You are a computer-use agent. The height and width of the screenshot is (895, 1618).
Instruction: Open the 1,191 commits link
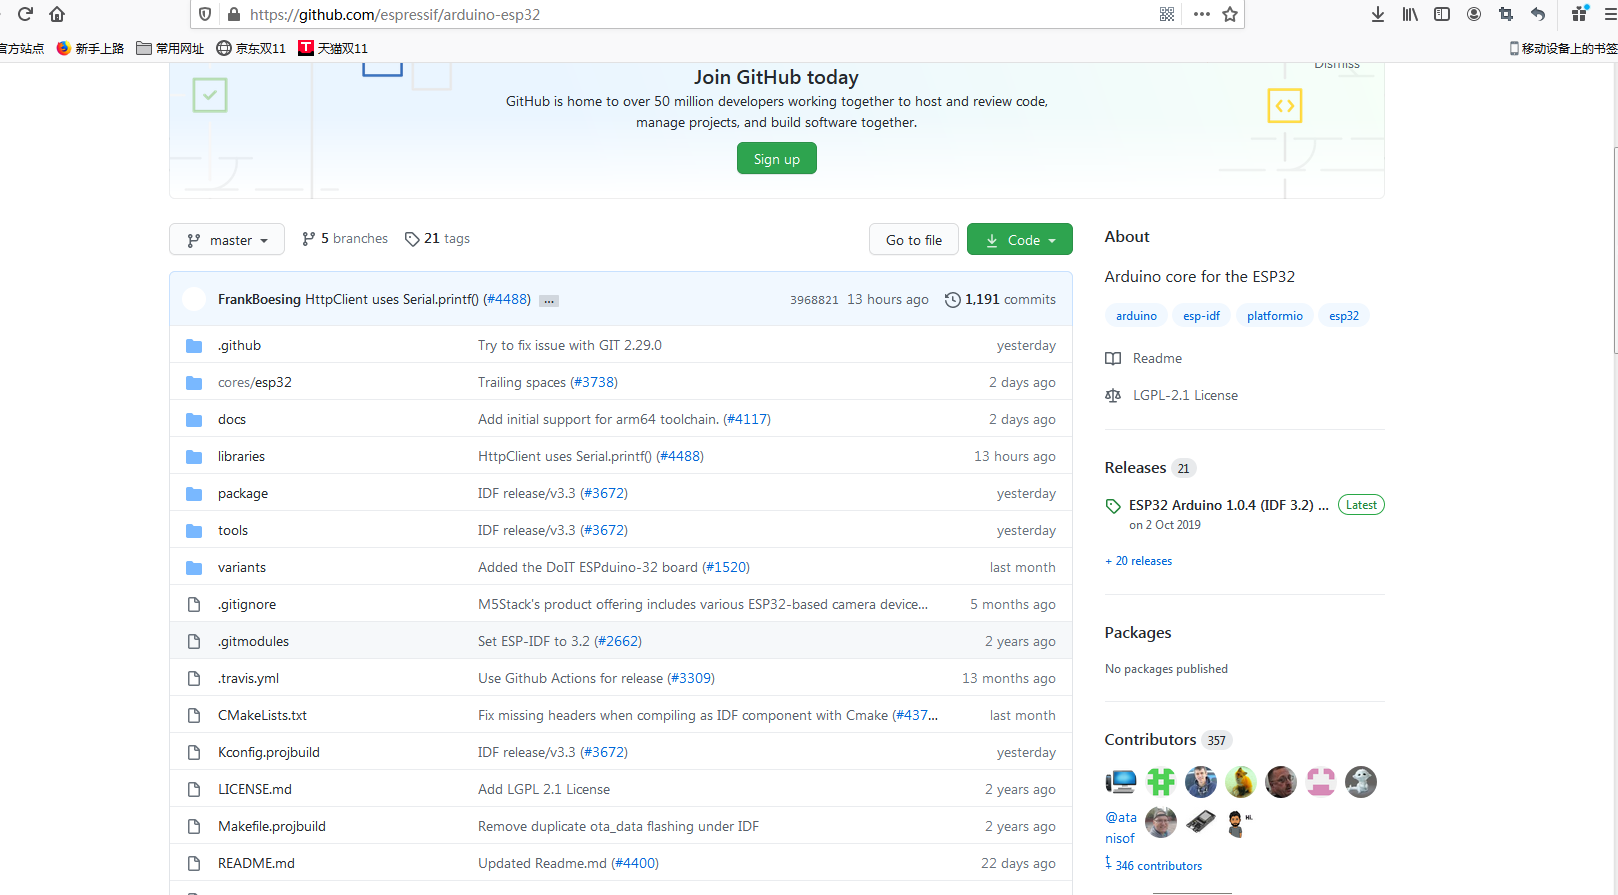pyautogui.click(x=1001, y=300)
